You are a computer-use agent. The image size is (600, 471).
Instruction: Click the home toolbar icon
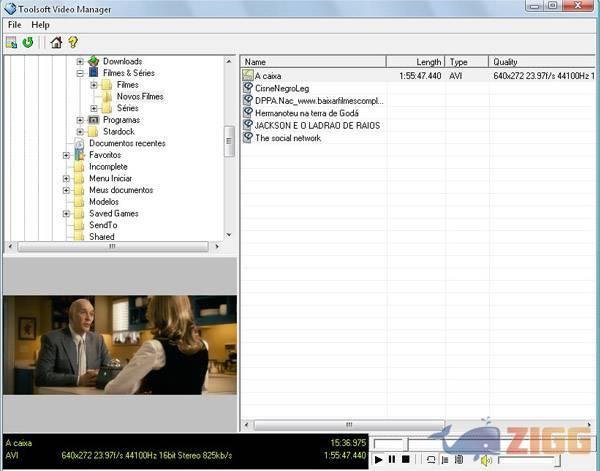pyautogui.click(x=56, y=42)
